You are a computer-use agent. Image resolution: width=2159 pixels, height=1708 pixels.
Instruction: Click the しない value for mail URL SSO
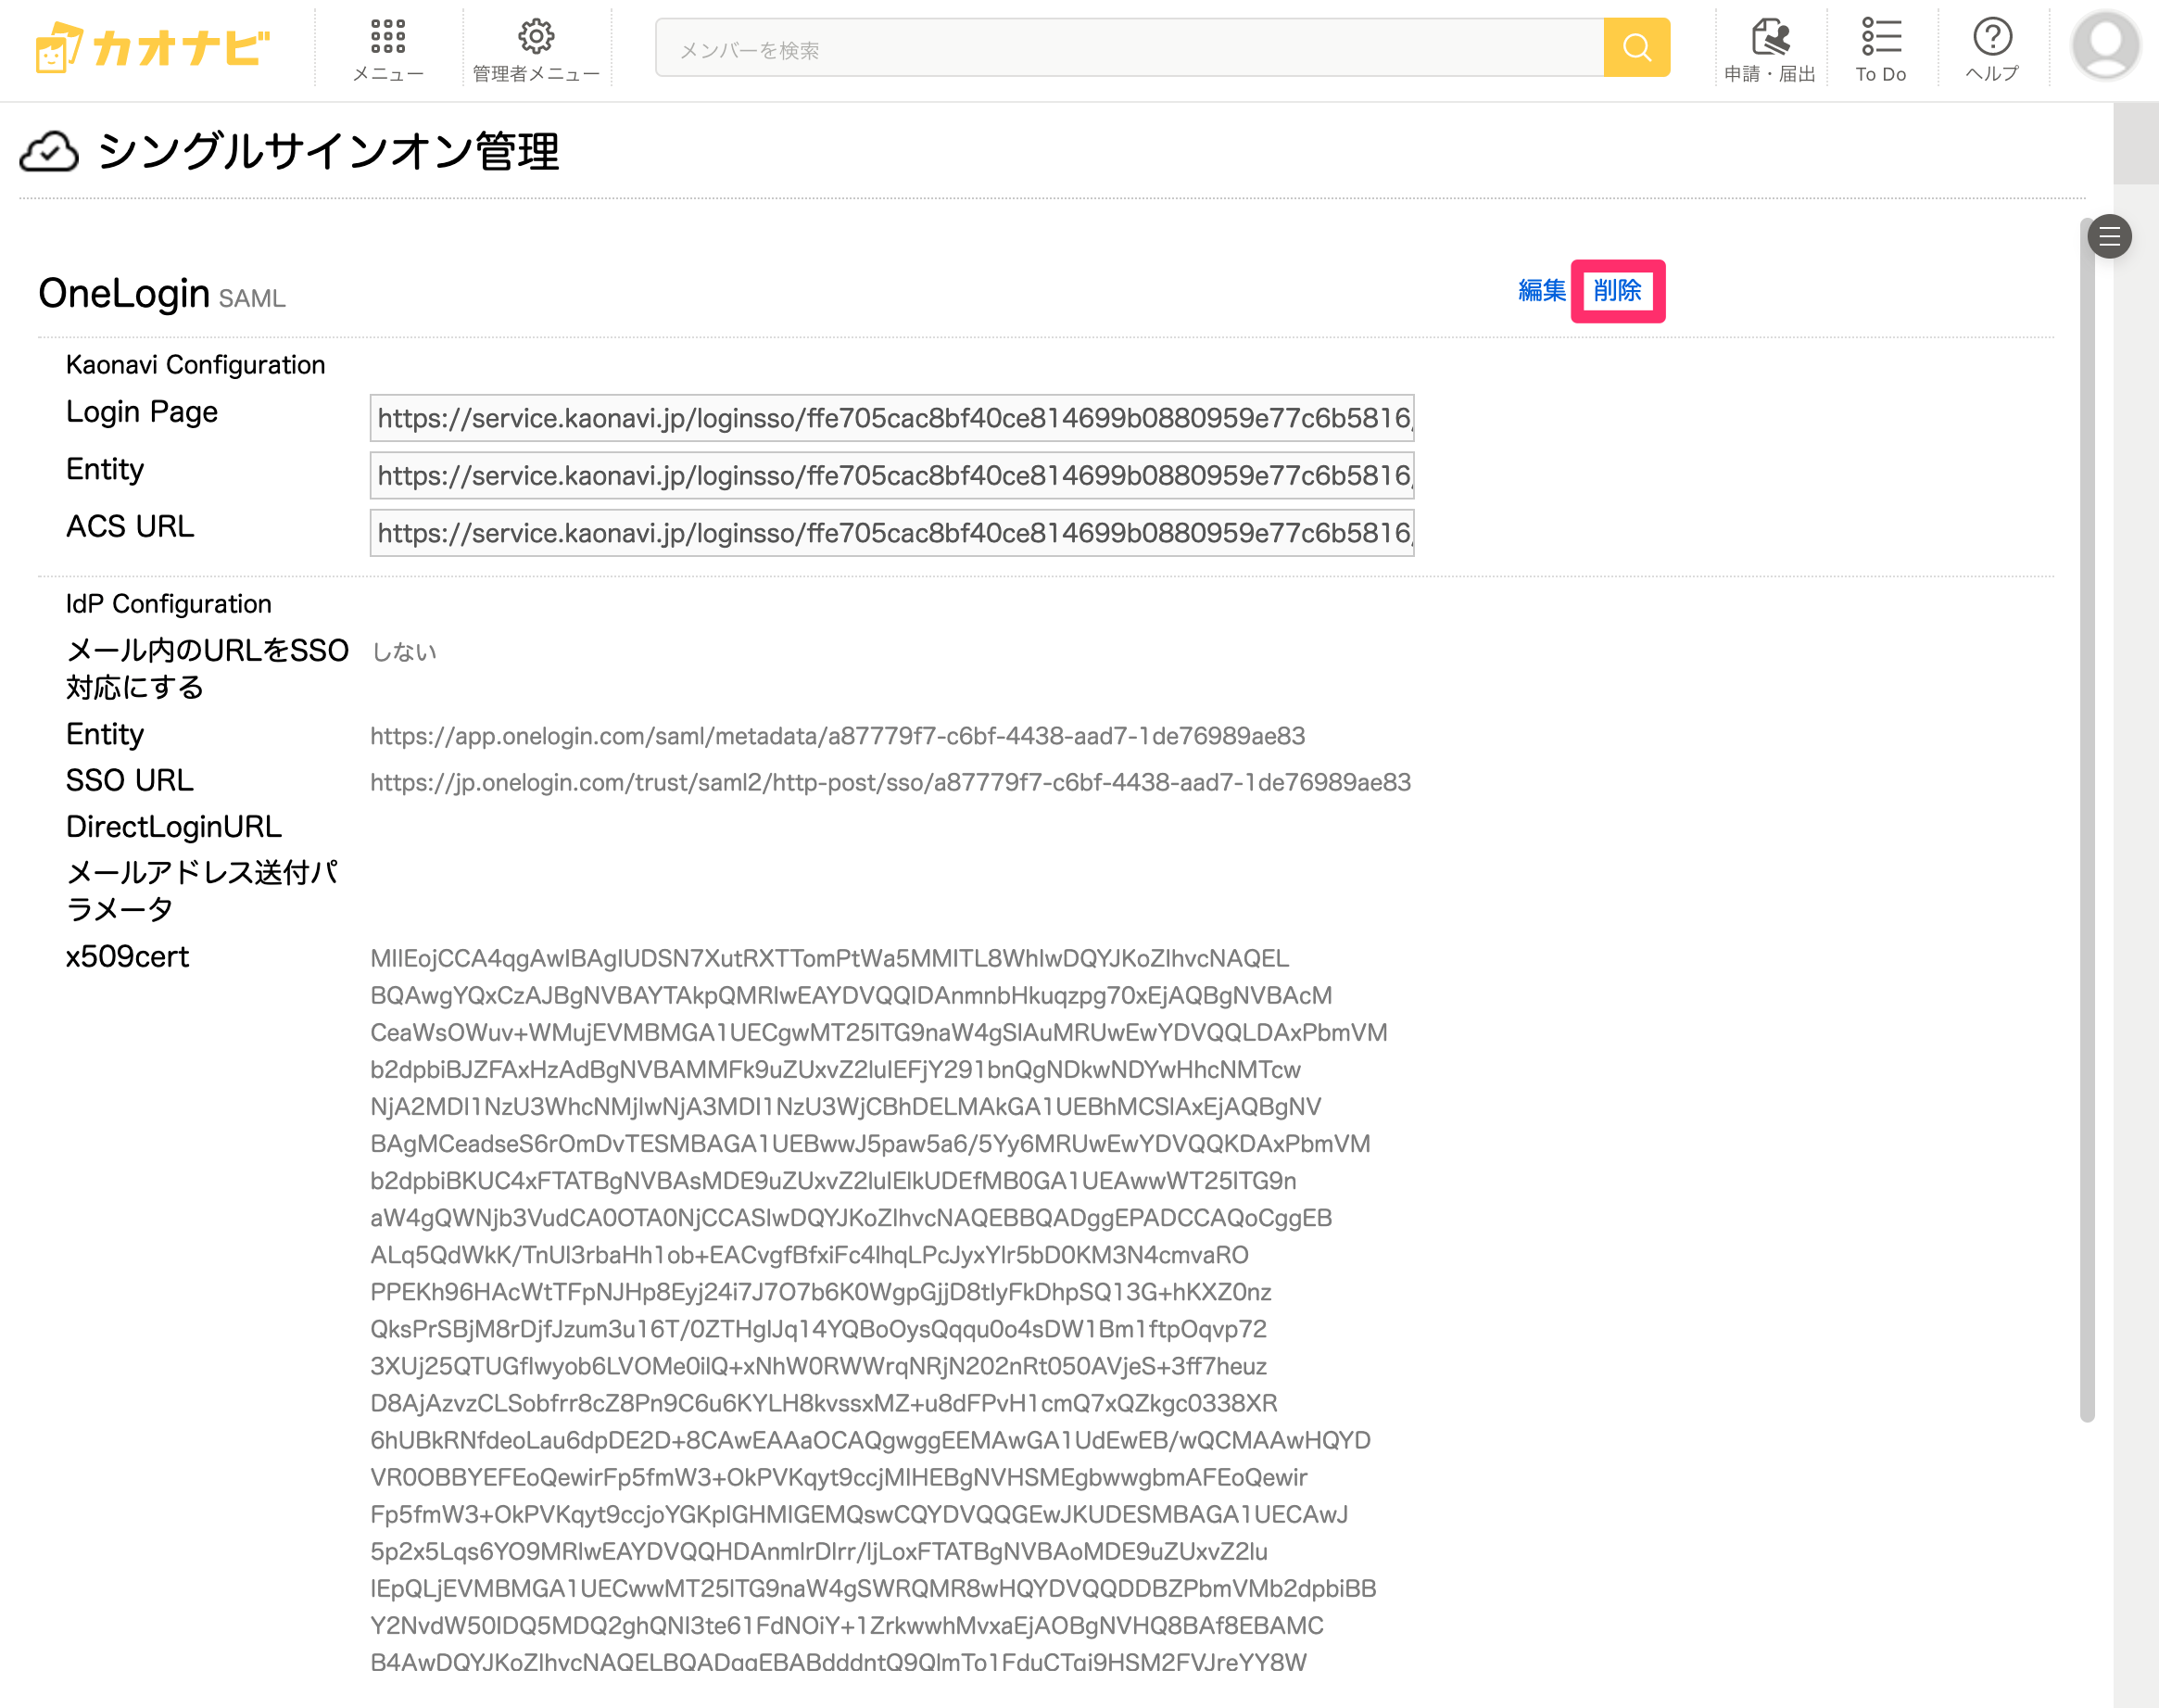[x=404, y=652]
